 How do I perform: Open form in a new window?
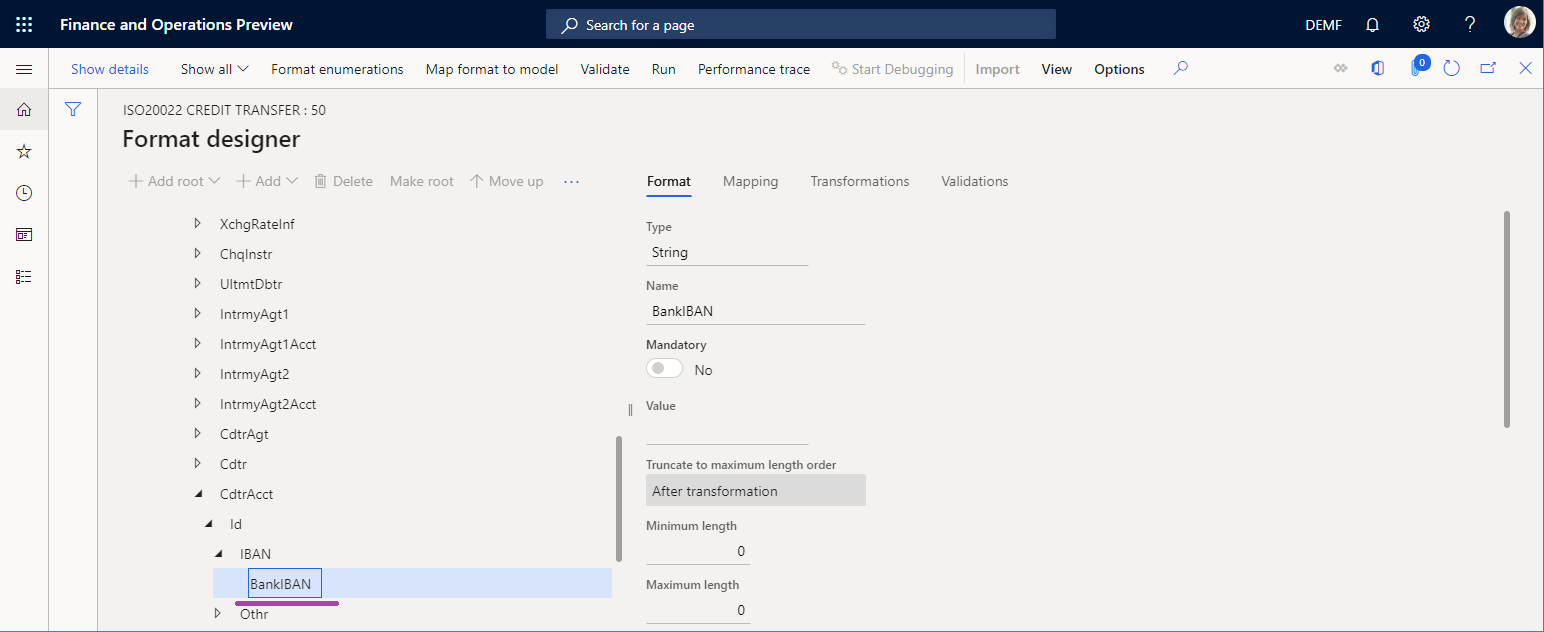click(1487, 68)
